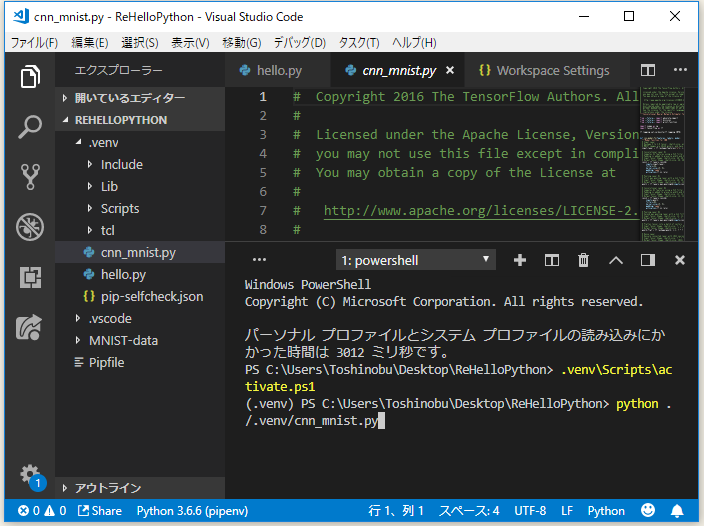Open the Live Share view icon
Screen dimensions: 704x526
pos(29,327)
